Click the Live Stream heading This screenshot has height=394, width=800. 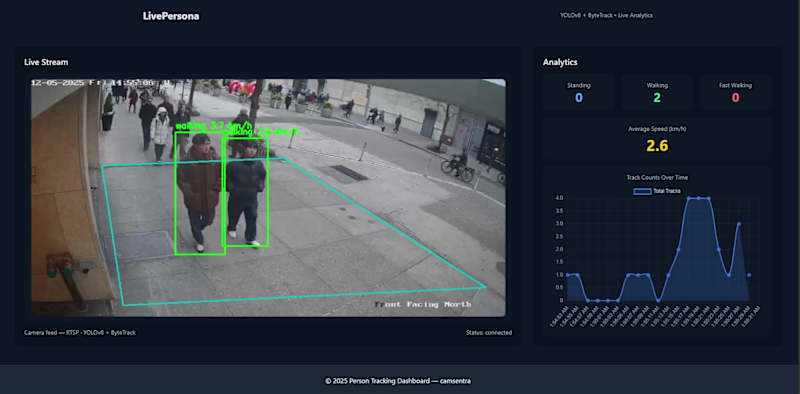tap(46, 62)
